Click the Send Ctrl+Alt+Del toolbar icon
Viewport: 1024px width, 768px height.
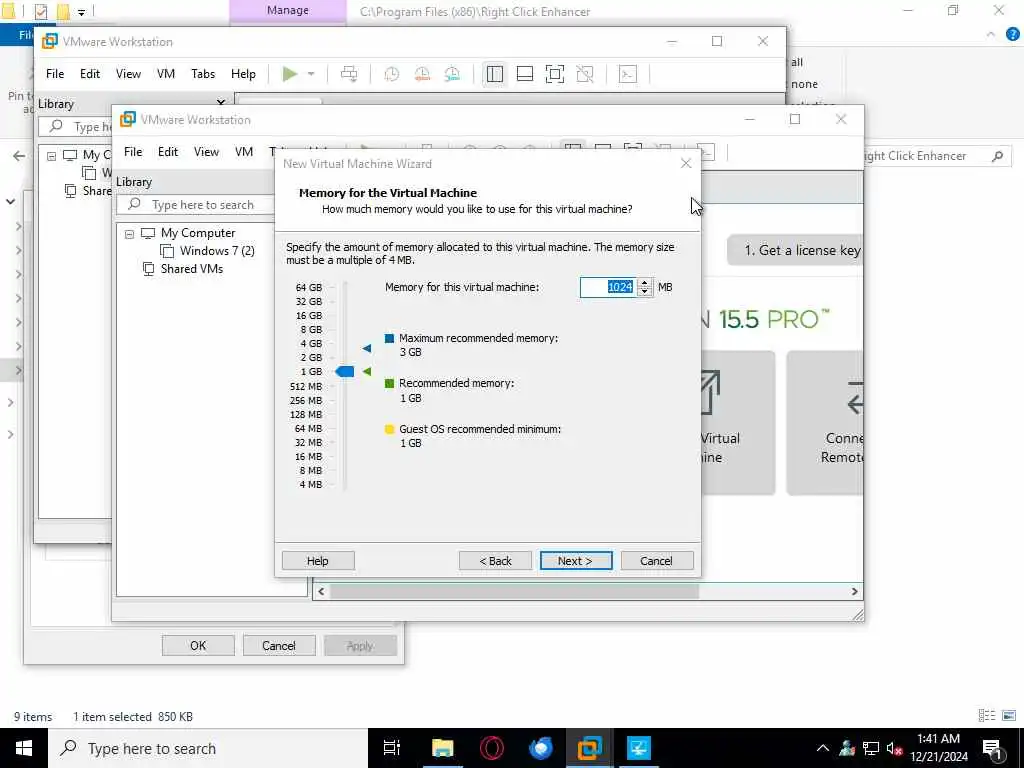pyautogui.click(x=349, y=74)
